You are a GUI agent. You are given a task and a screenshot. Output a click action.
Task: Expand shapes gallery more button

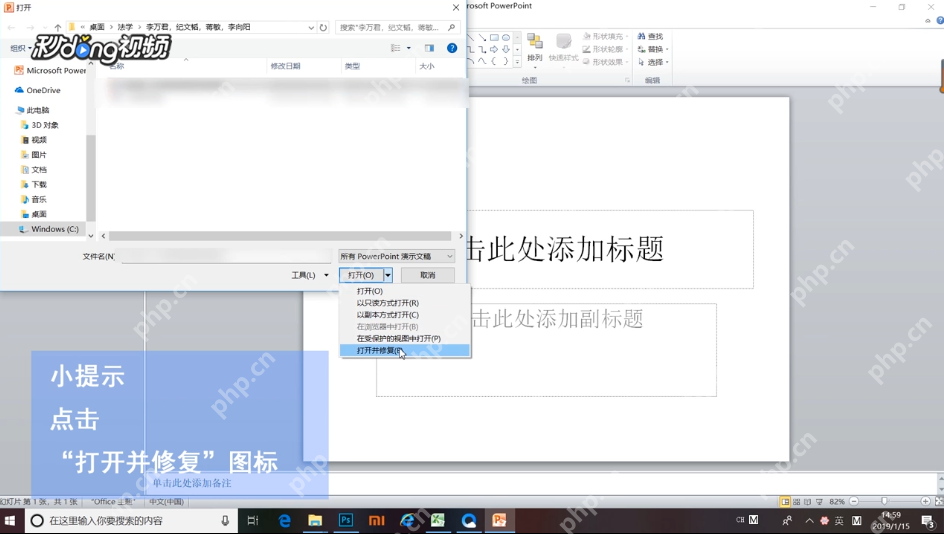tap(517, 61)
